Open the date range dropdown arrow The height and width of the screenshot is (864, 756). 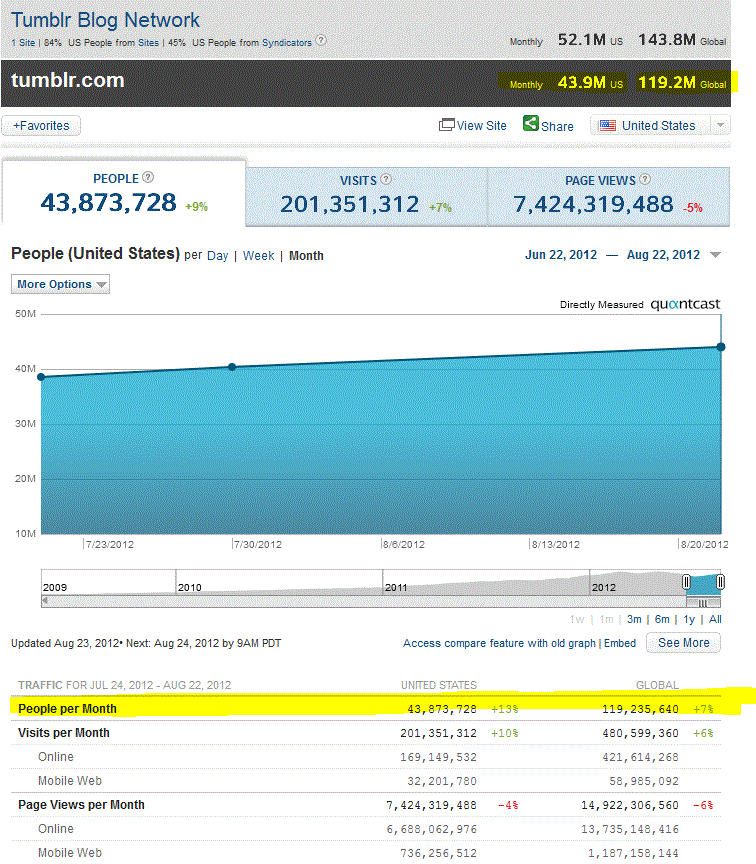(x=715, y=255)
